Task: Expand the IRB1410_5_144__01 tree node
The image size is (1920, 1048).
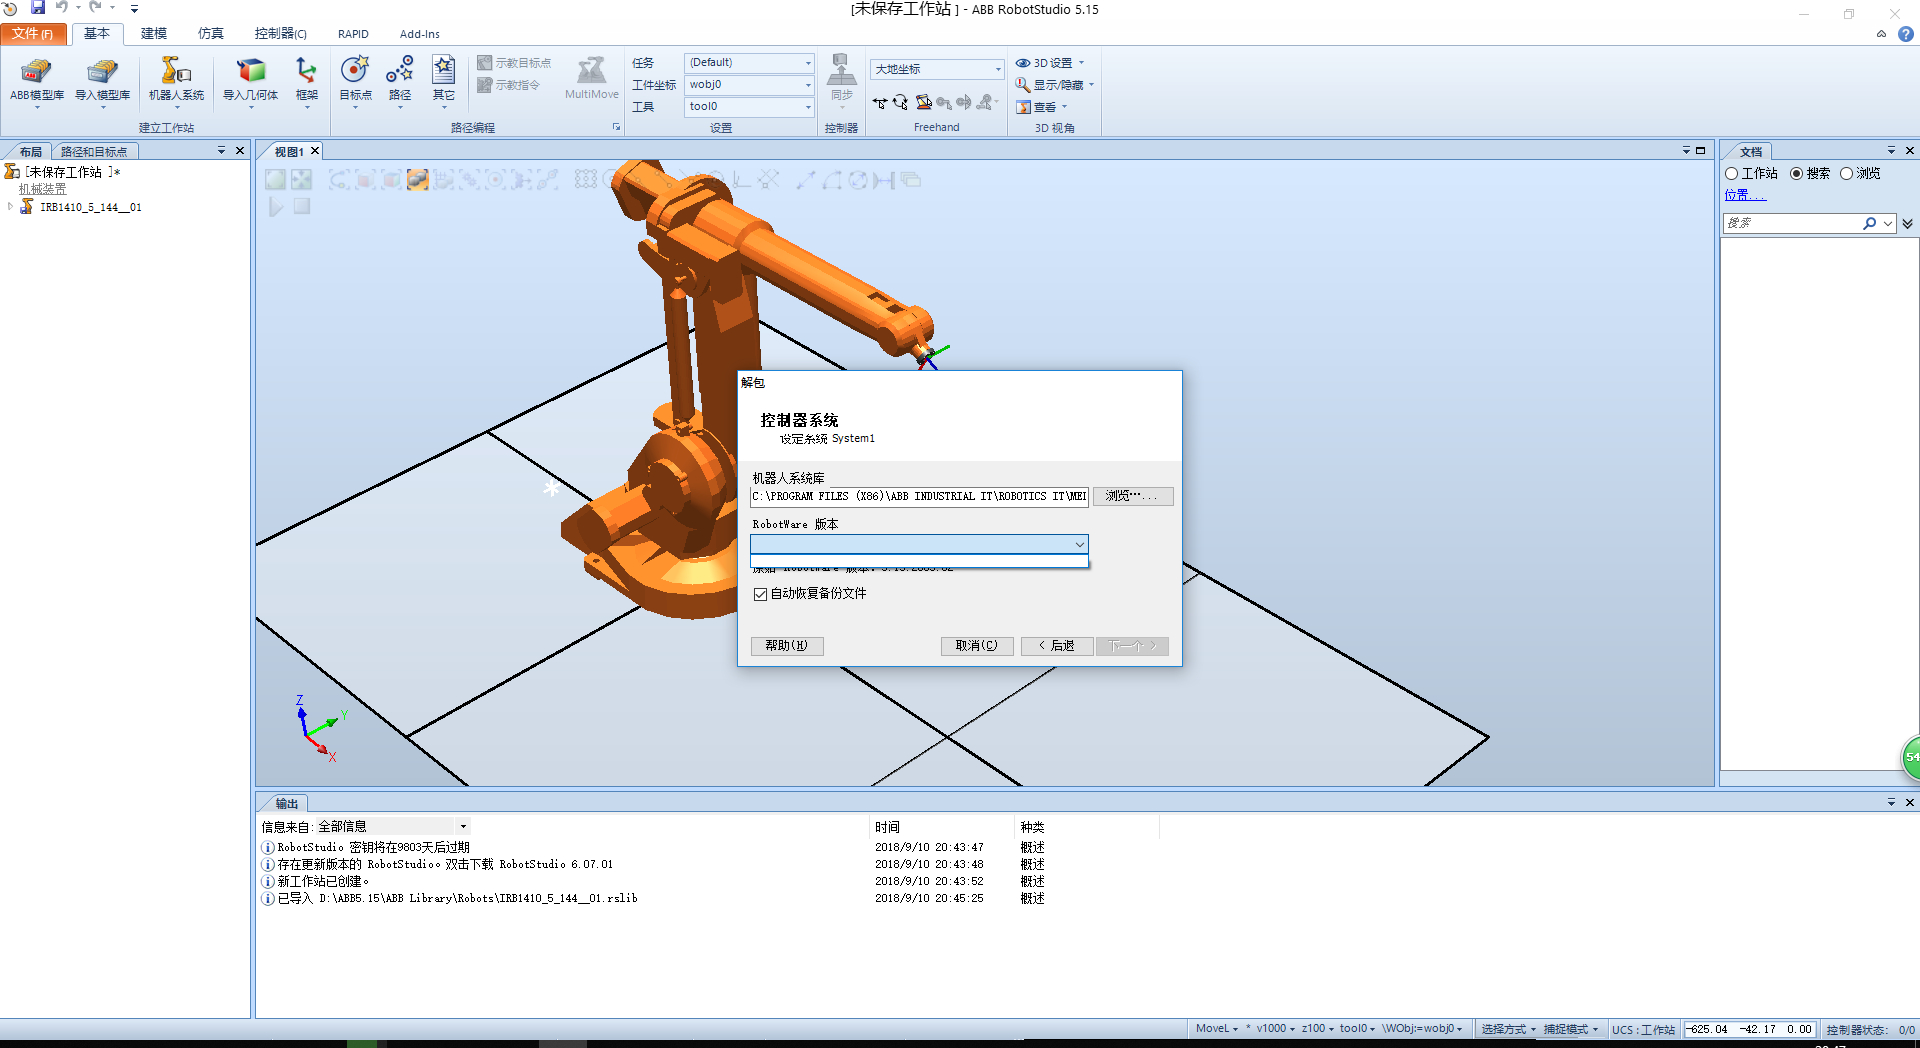Action: click(10, 207)
